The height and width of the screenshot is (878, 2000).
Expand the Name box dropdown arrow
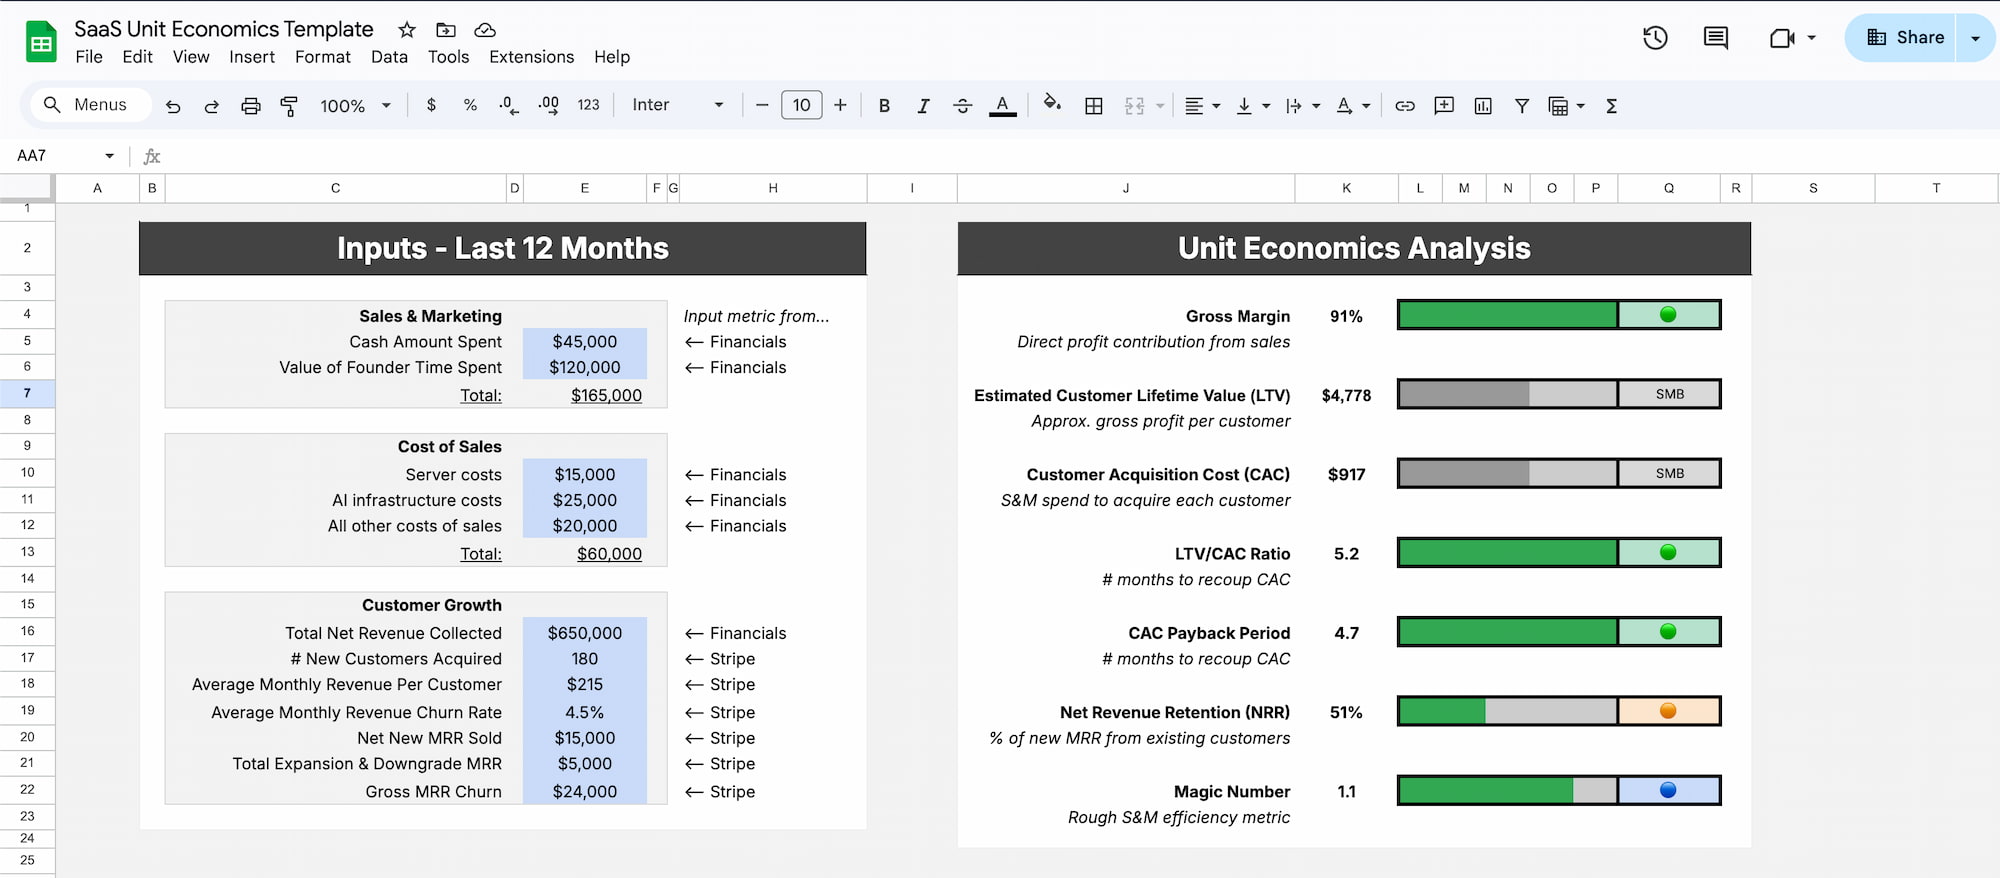coord(109,156)
